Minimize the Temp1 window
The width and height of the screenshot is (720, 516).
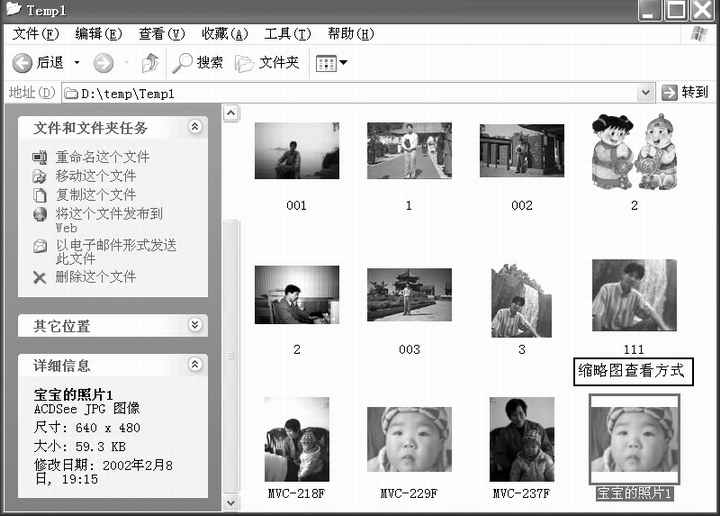(x=649, y=10)
